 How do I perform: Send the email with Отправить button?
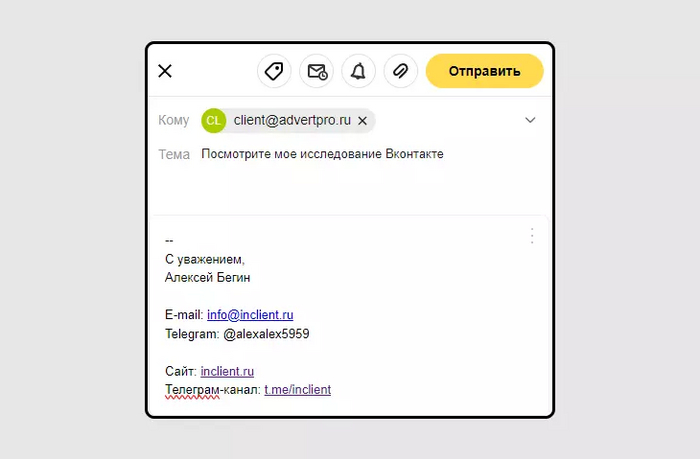[484, 71]
